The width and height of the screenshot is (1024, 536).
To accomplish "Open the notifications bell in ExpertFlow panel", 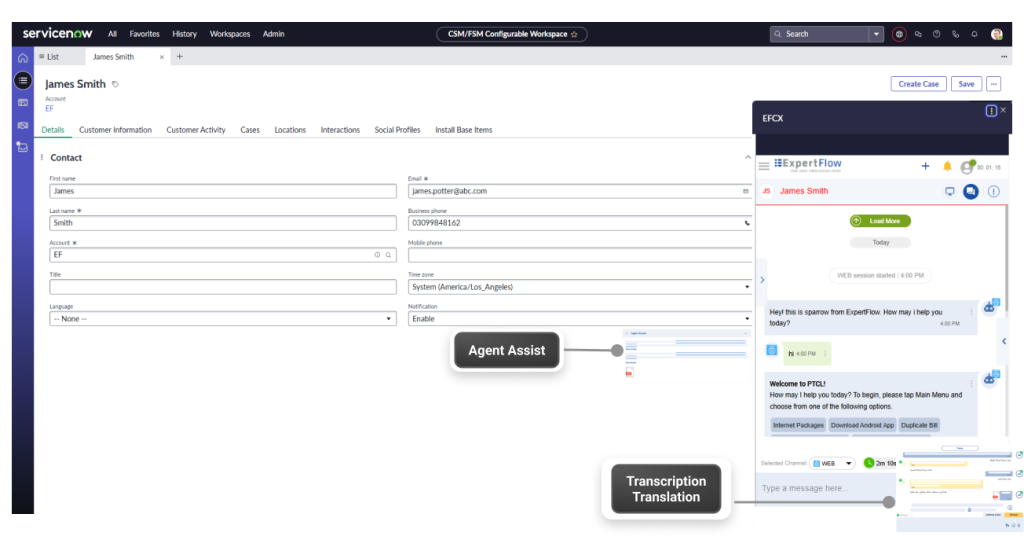I will [947, 166].
